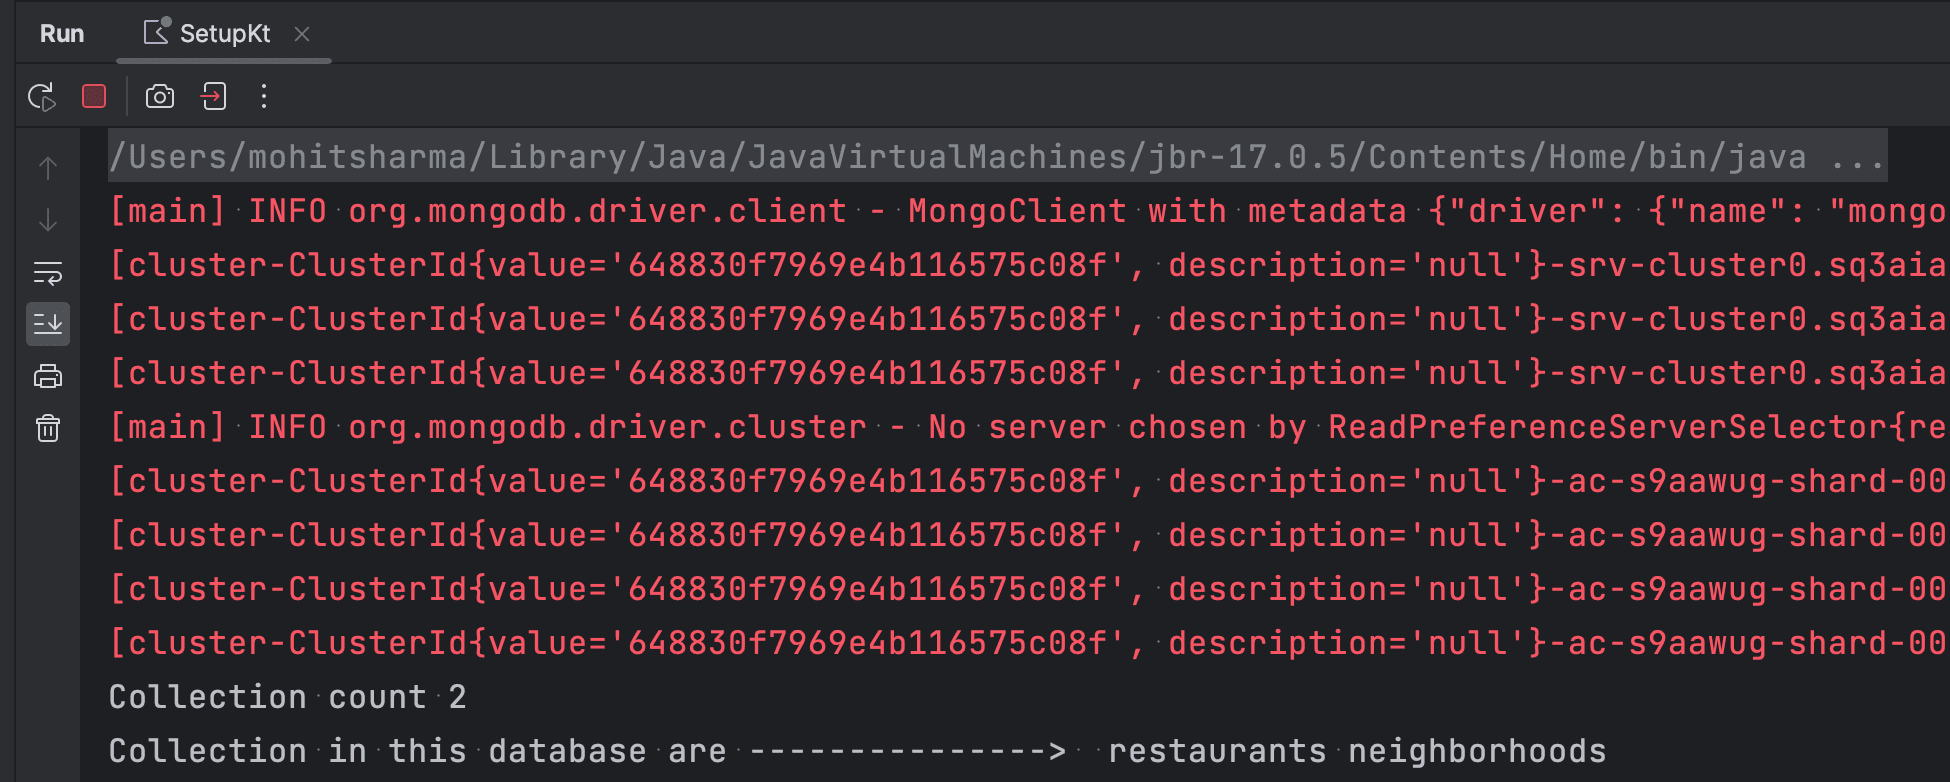Screen dimensions: 1950x782
Task: Click the Run tool window title
Action: point(62,34)
